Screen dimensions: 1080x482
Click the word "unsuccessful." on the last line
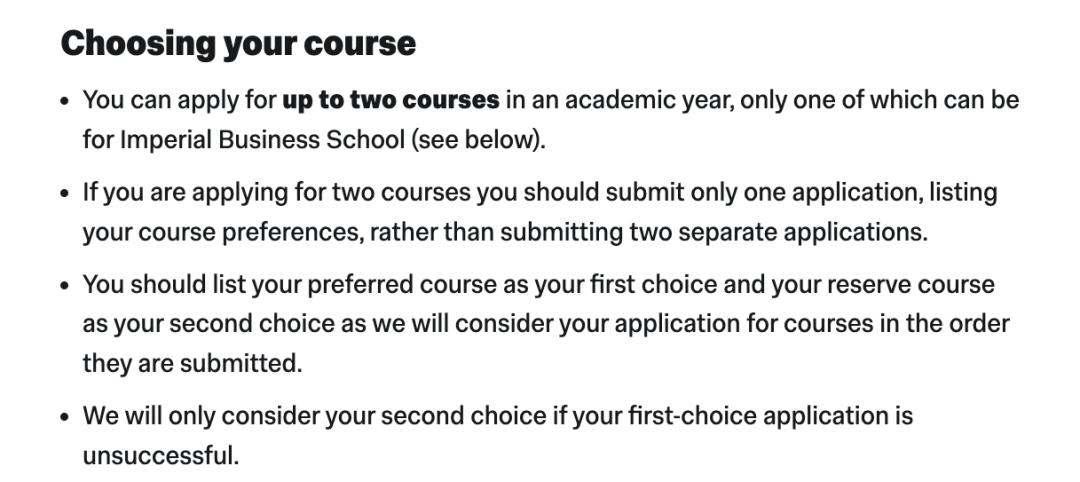(160, 455)
